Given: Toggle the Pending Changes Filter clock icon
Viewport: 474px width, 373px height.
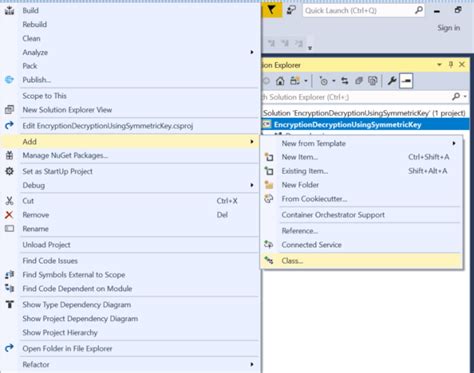Looking at the screenshot, I should [323, 81].
